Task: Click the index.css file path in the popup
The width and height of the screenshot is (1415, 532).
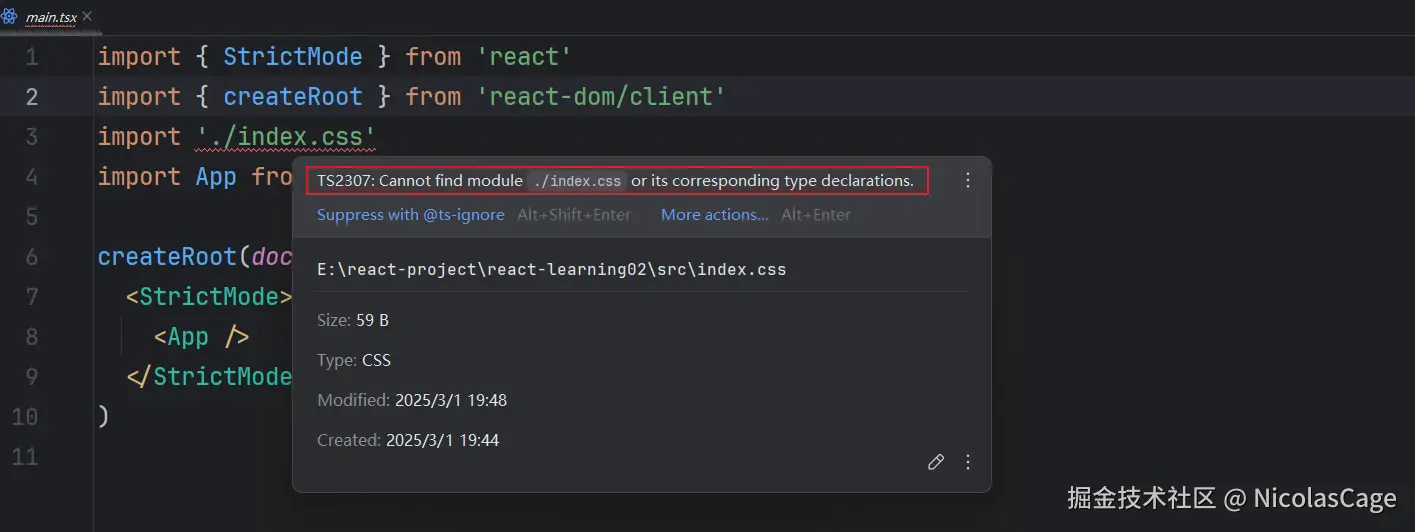Action: tap(551, 270)
